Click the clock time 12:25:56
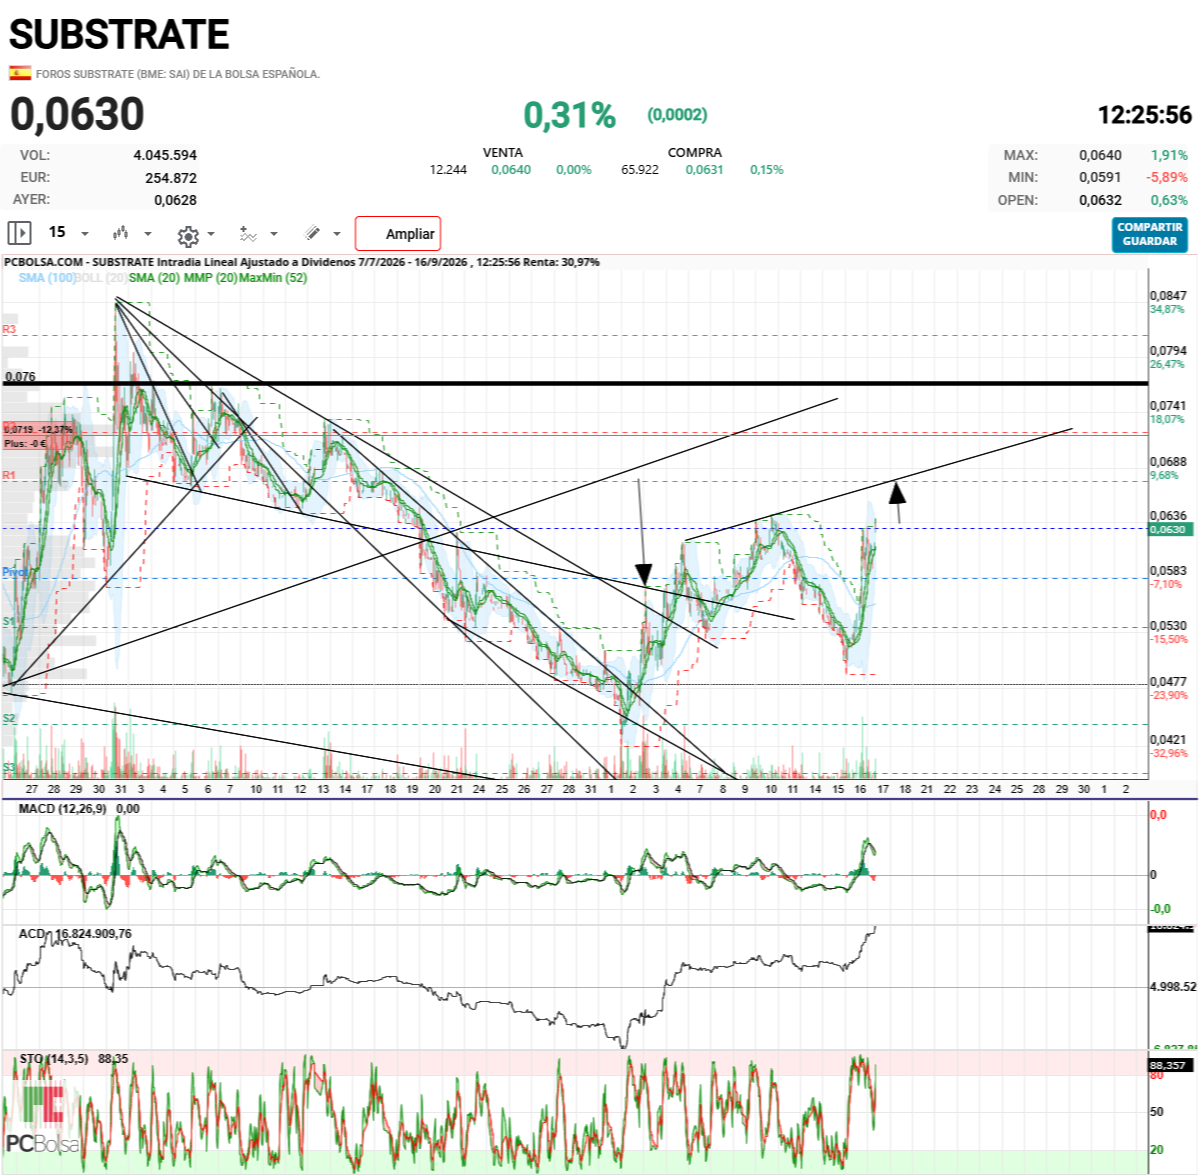 tap(1145, 115)
